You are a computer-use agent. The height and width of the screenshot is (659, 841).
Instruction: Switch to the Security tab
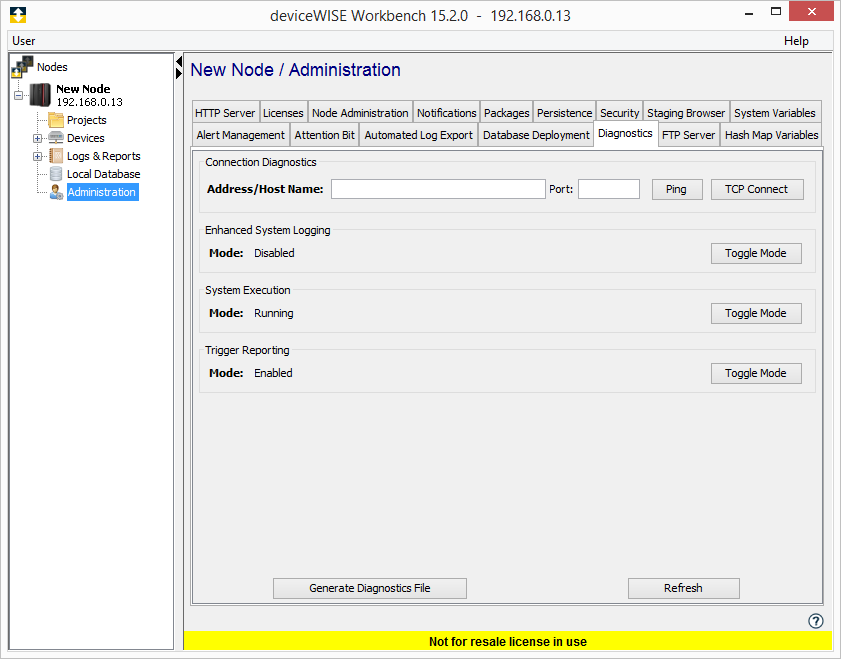[619, 113]
